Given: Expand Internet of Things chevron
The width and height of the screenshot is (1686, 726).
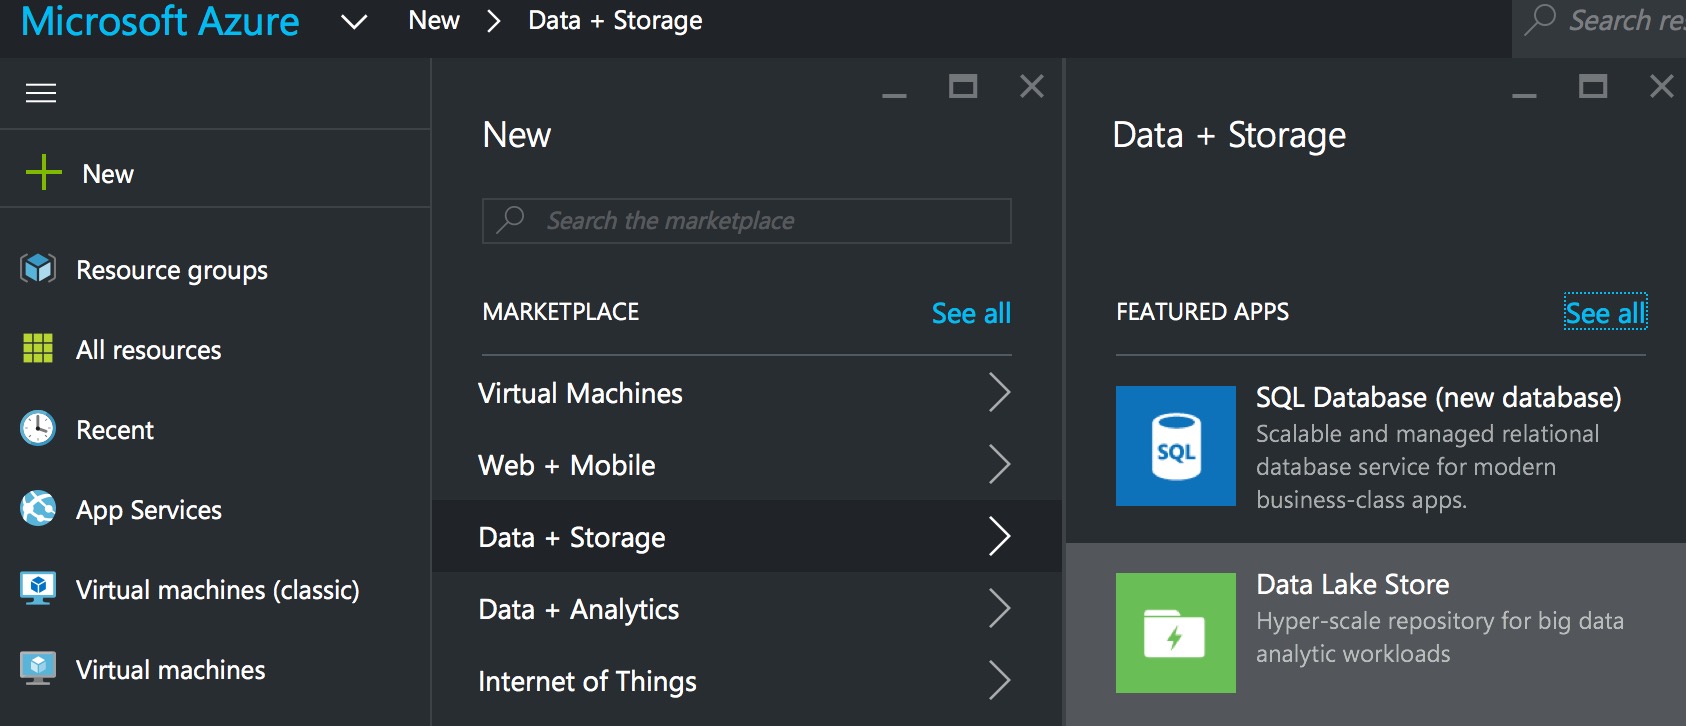Looking at the screenshot, I should click(x=998, y=681).
